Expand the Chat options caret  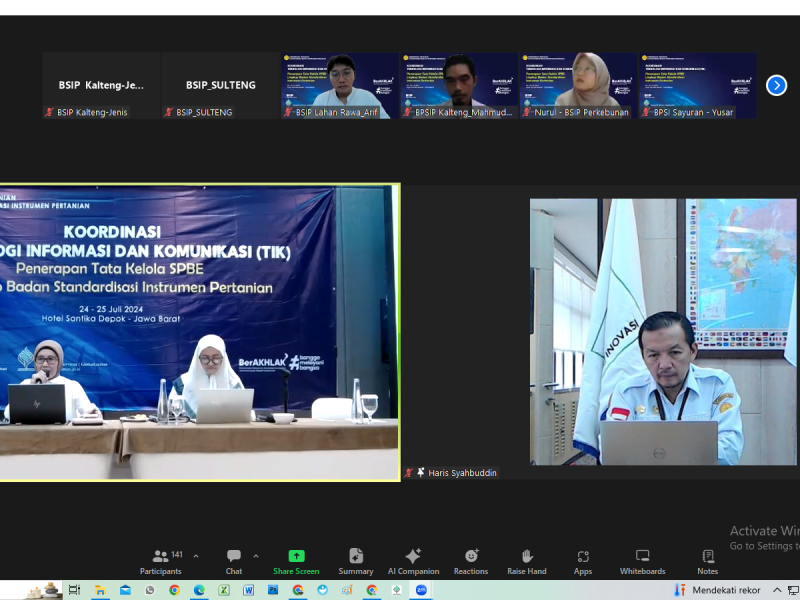(256, 556)
